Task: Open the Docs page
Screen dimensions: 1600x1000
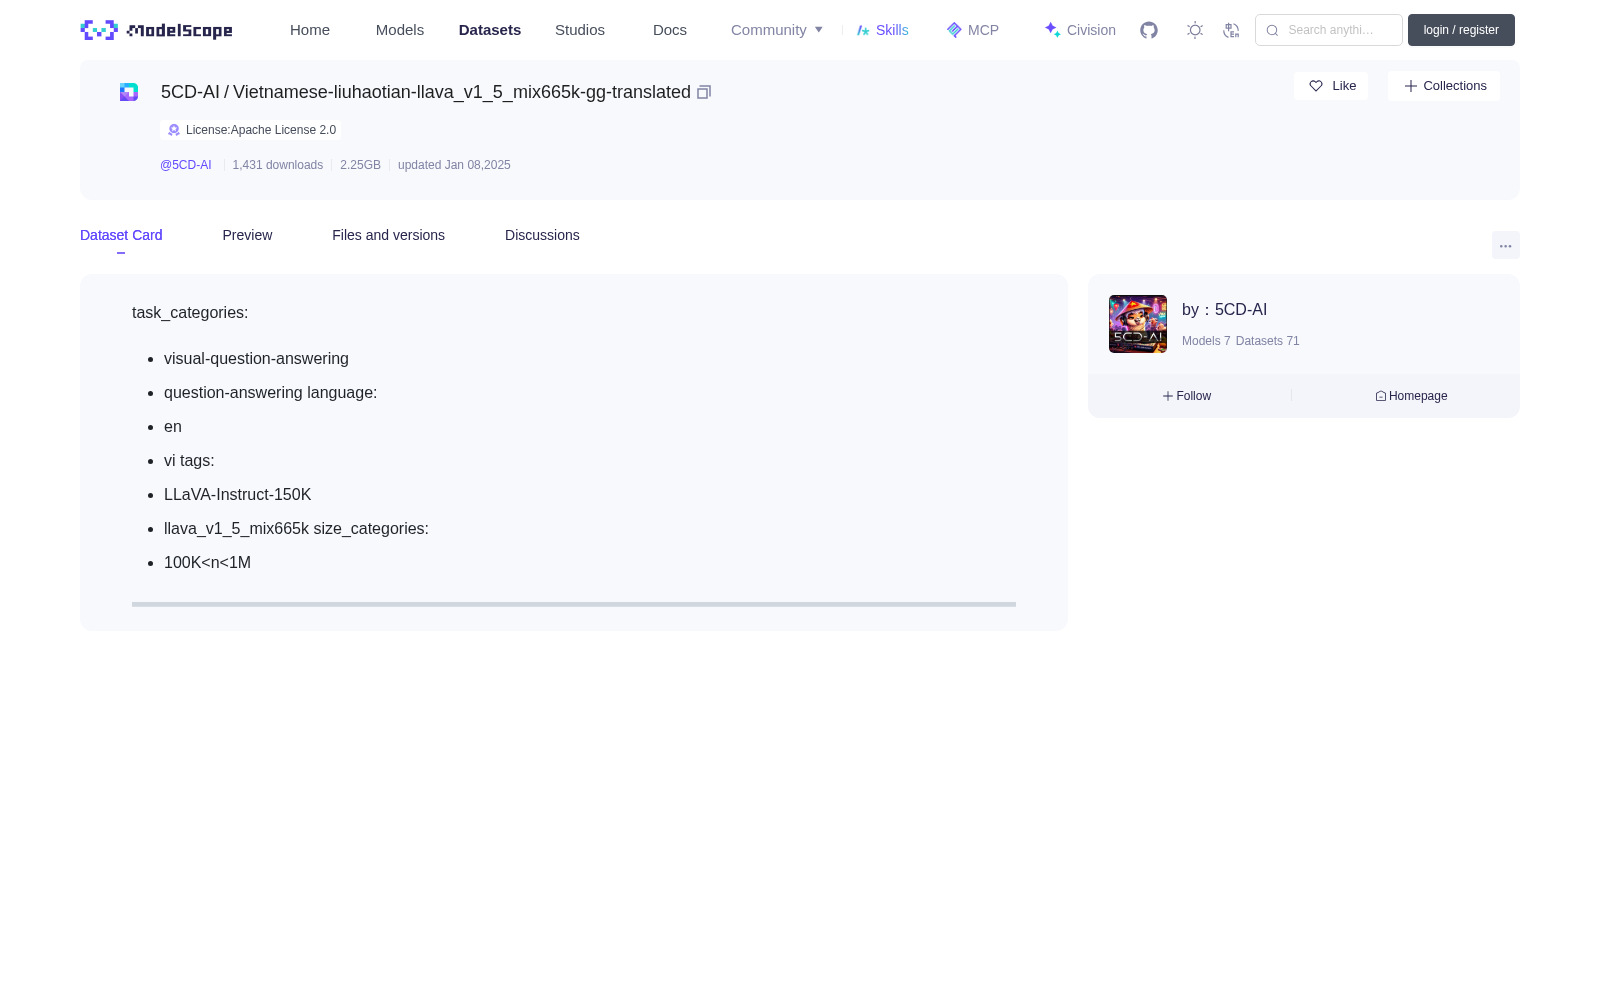Action: pyautogui.click(x=670, y=30)
